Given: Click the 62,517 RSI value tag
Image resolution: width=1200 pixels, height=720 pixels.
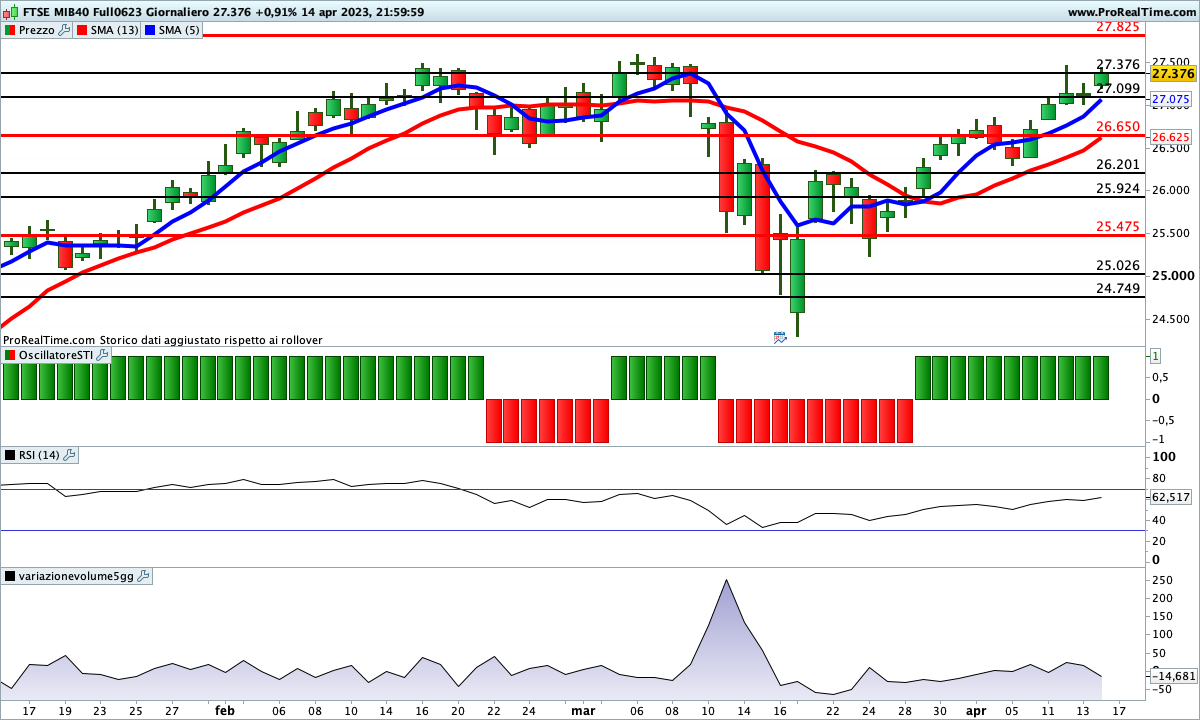Looking at the screenshot, I should point(1171,497).
